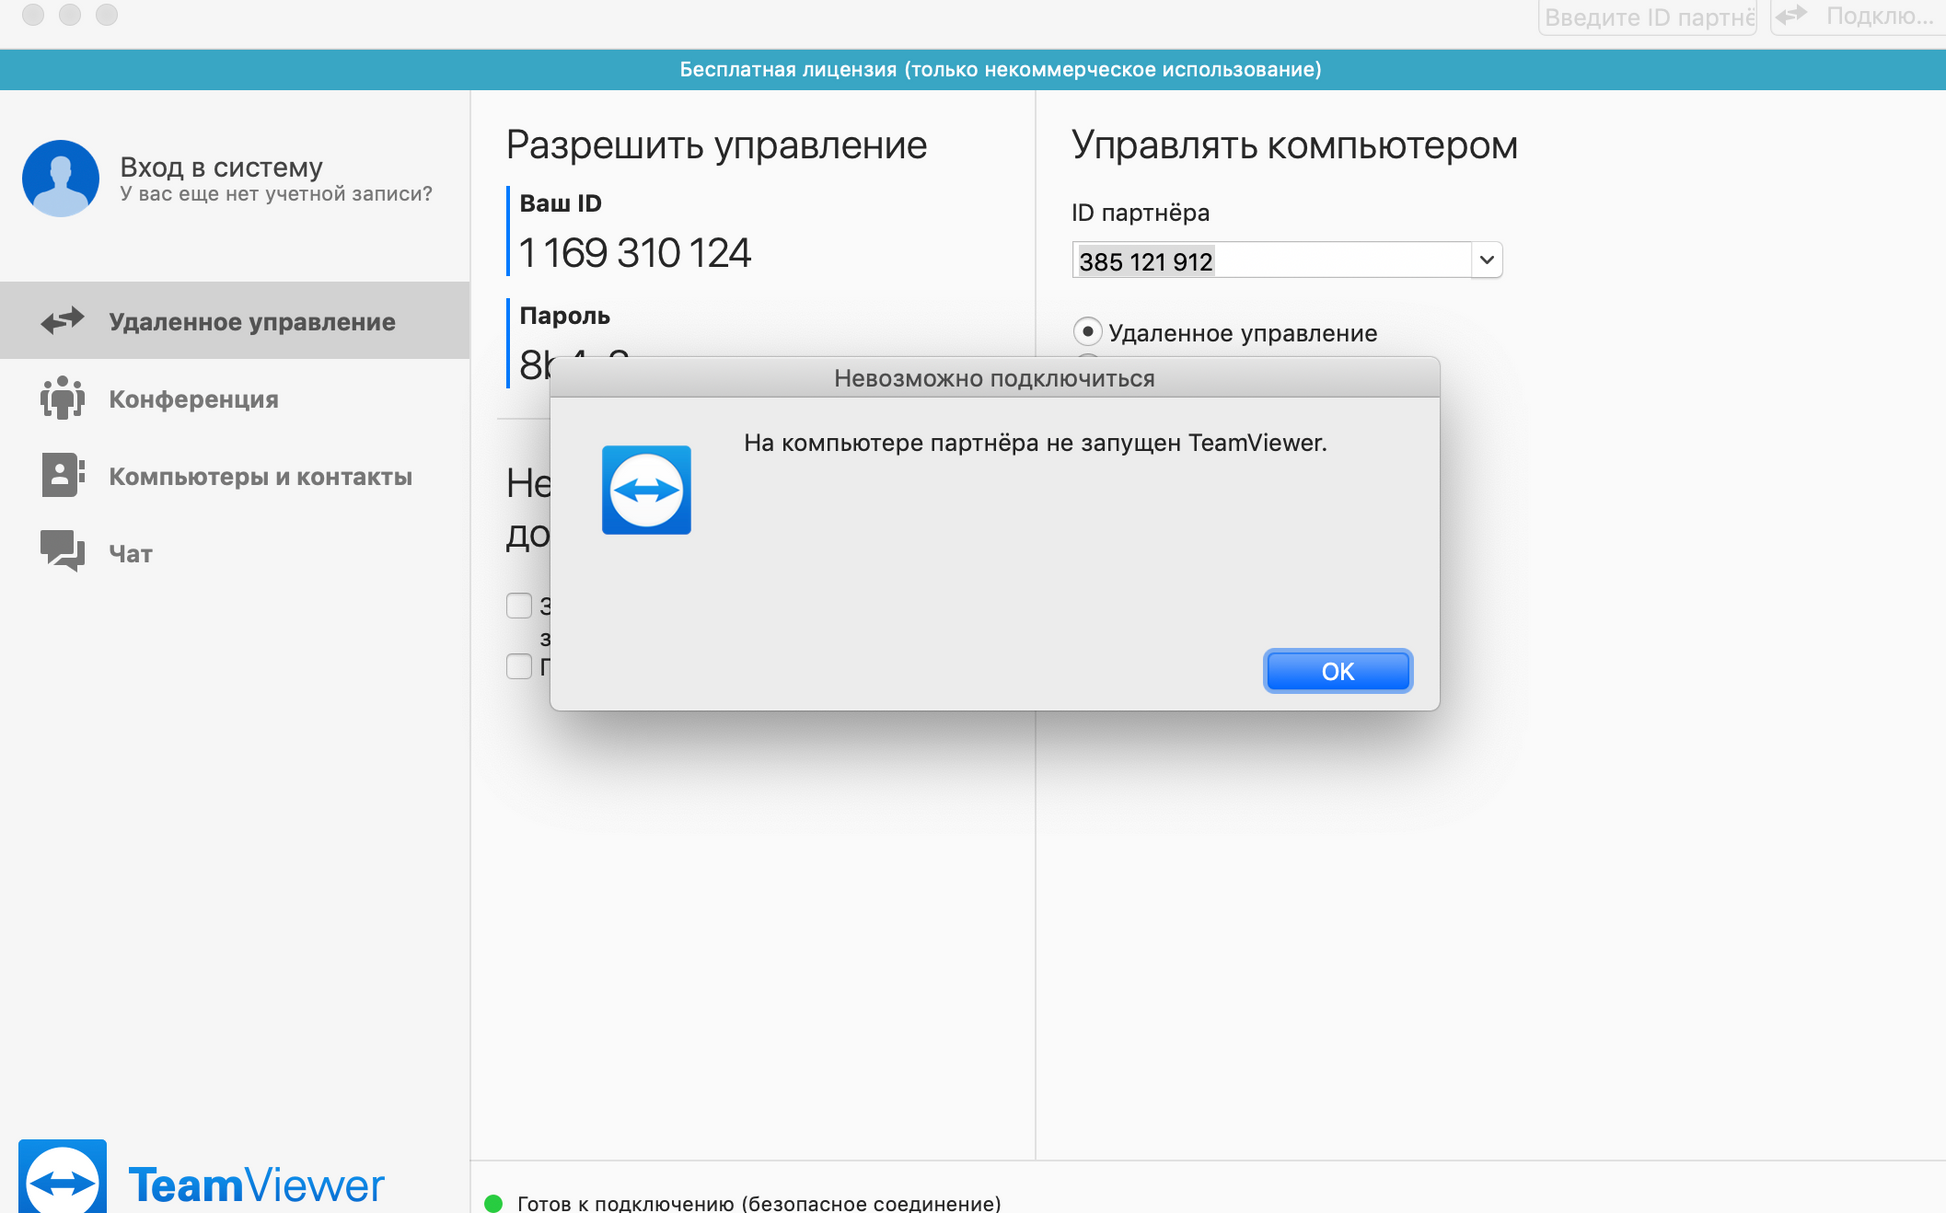Click the 'ID партнёра' label above the field
1946x1213 pixels.
[1140, 212]
